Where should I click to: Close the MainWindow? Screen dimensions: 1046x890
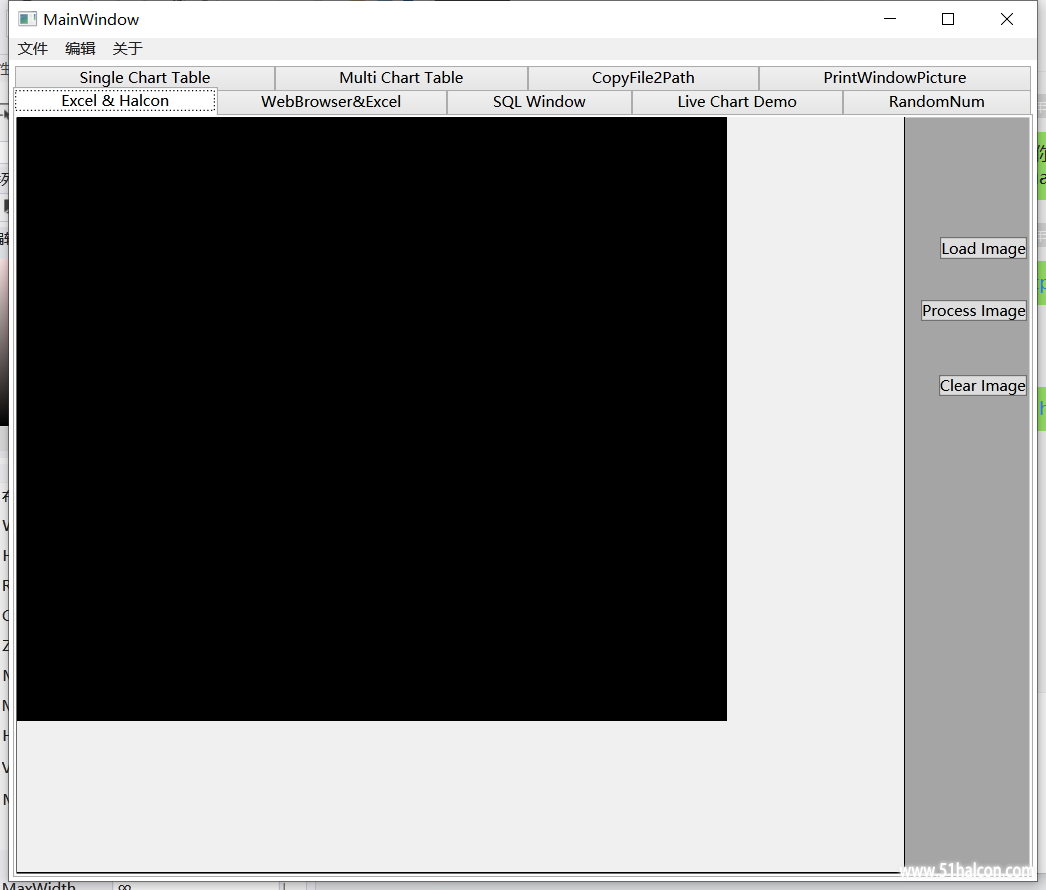1007,19
